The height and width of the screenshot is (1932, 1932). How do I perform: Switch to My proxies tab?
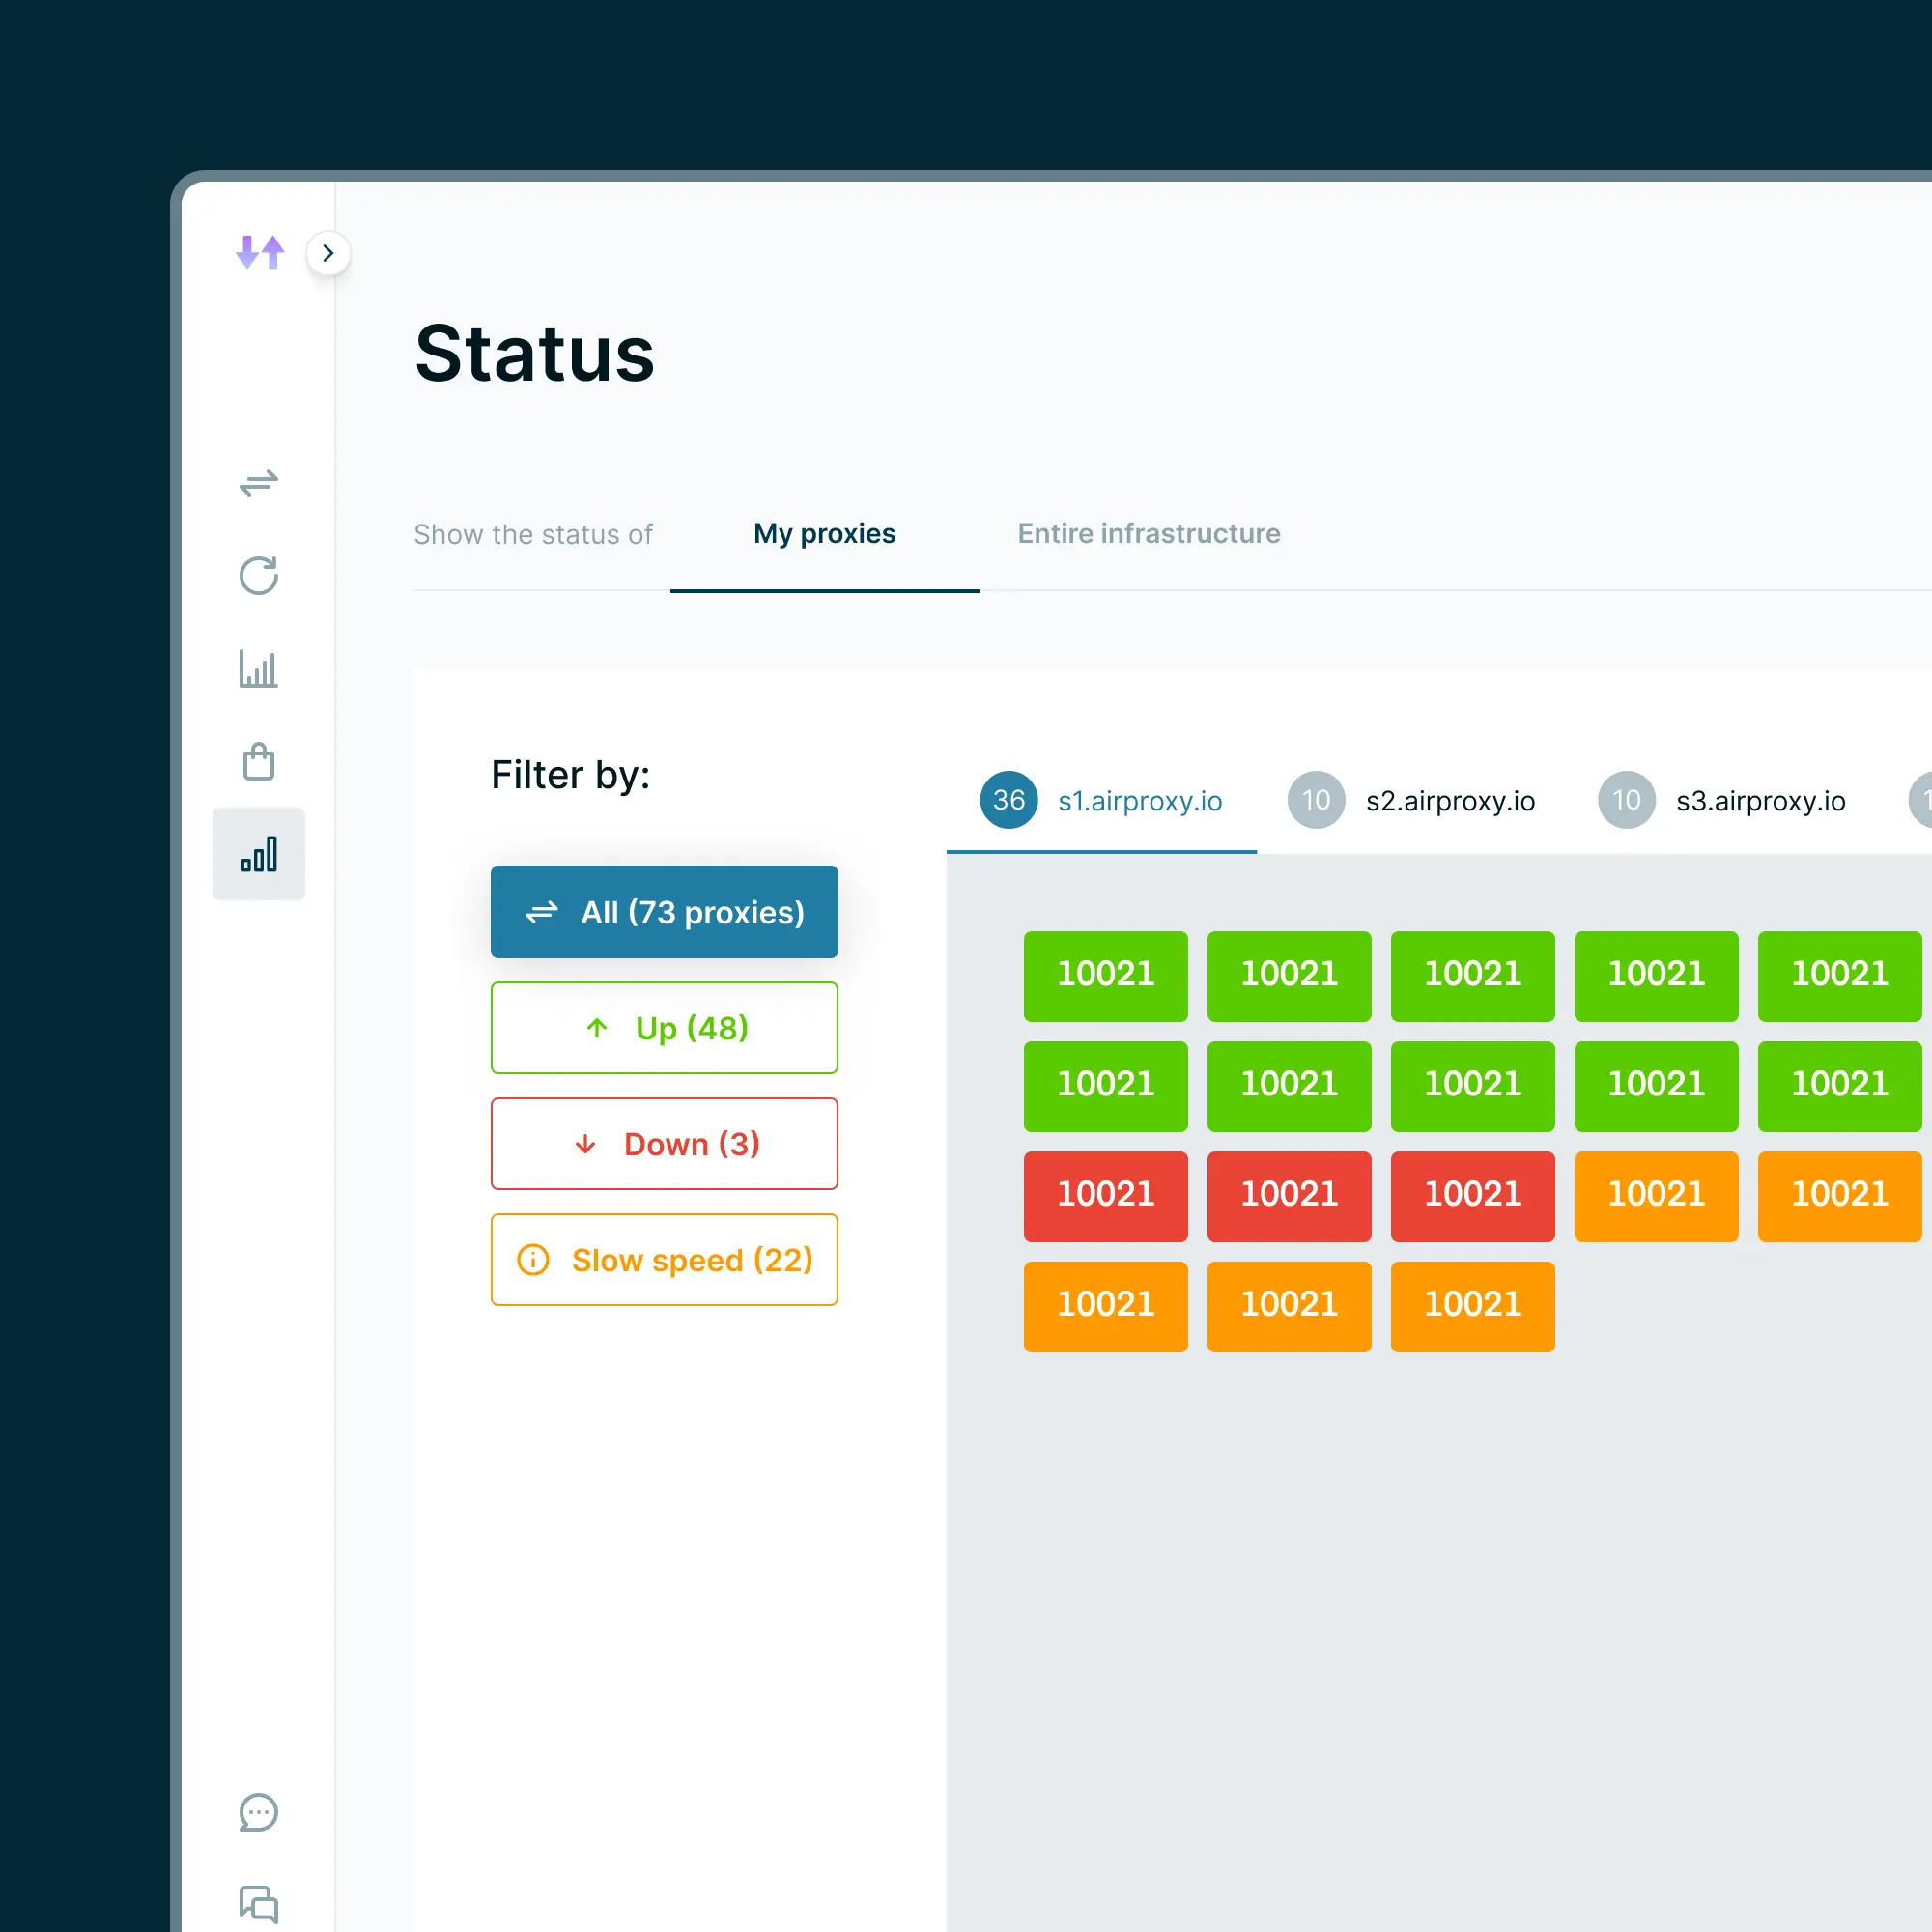tap(821, 532)
